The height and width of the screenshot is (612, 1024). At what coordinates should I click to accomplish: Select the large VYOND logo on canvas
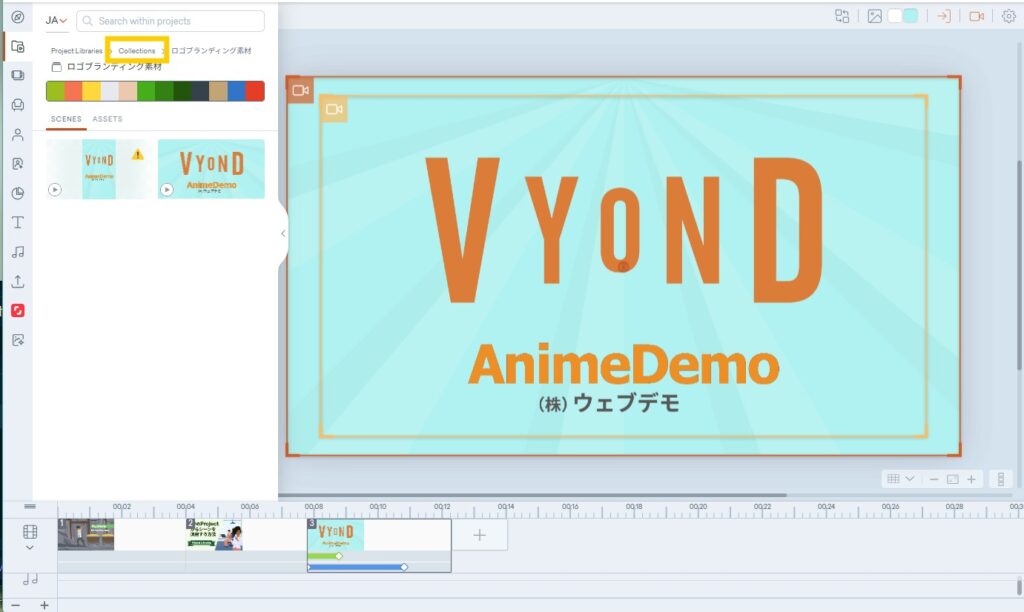624,230
